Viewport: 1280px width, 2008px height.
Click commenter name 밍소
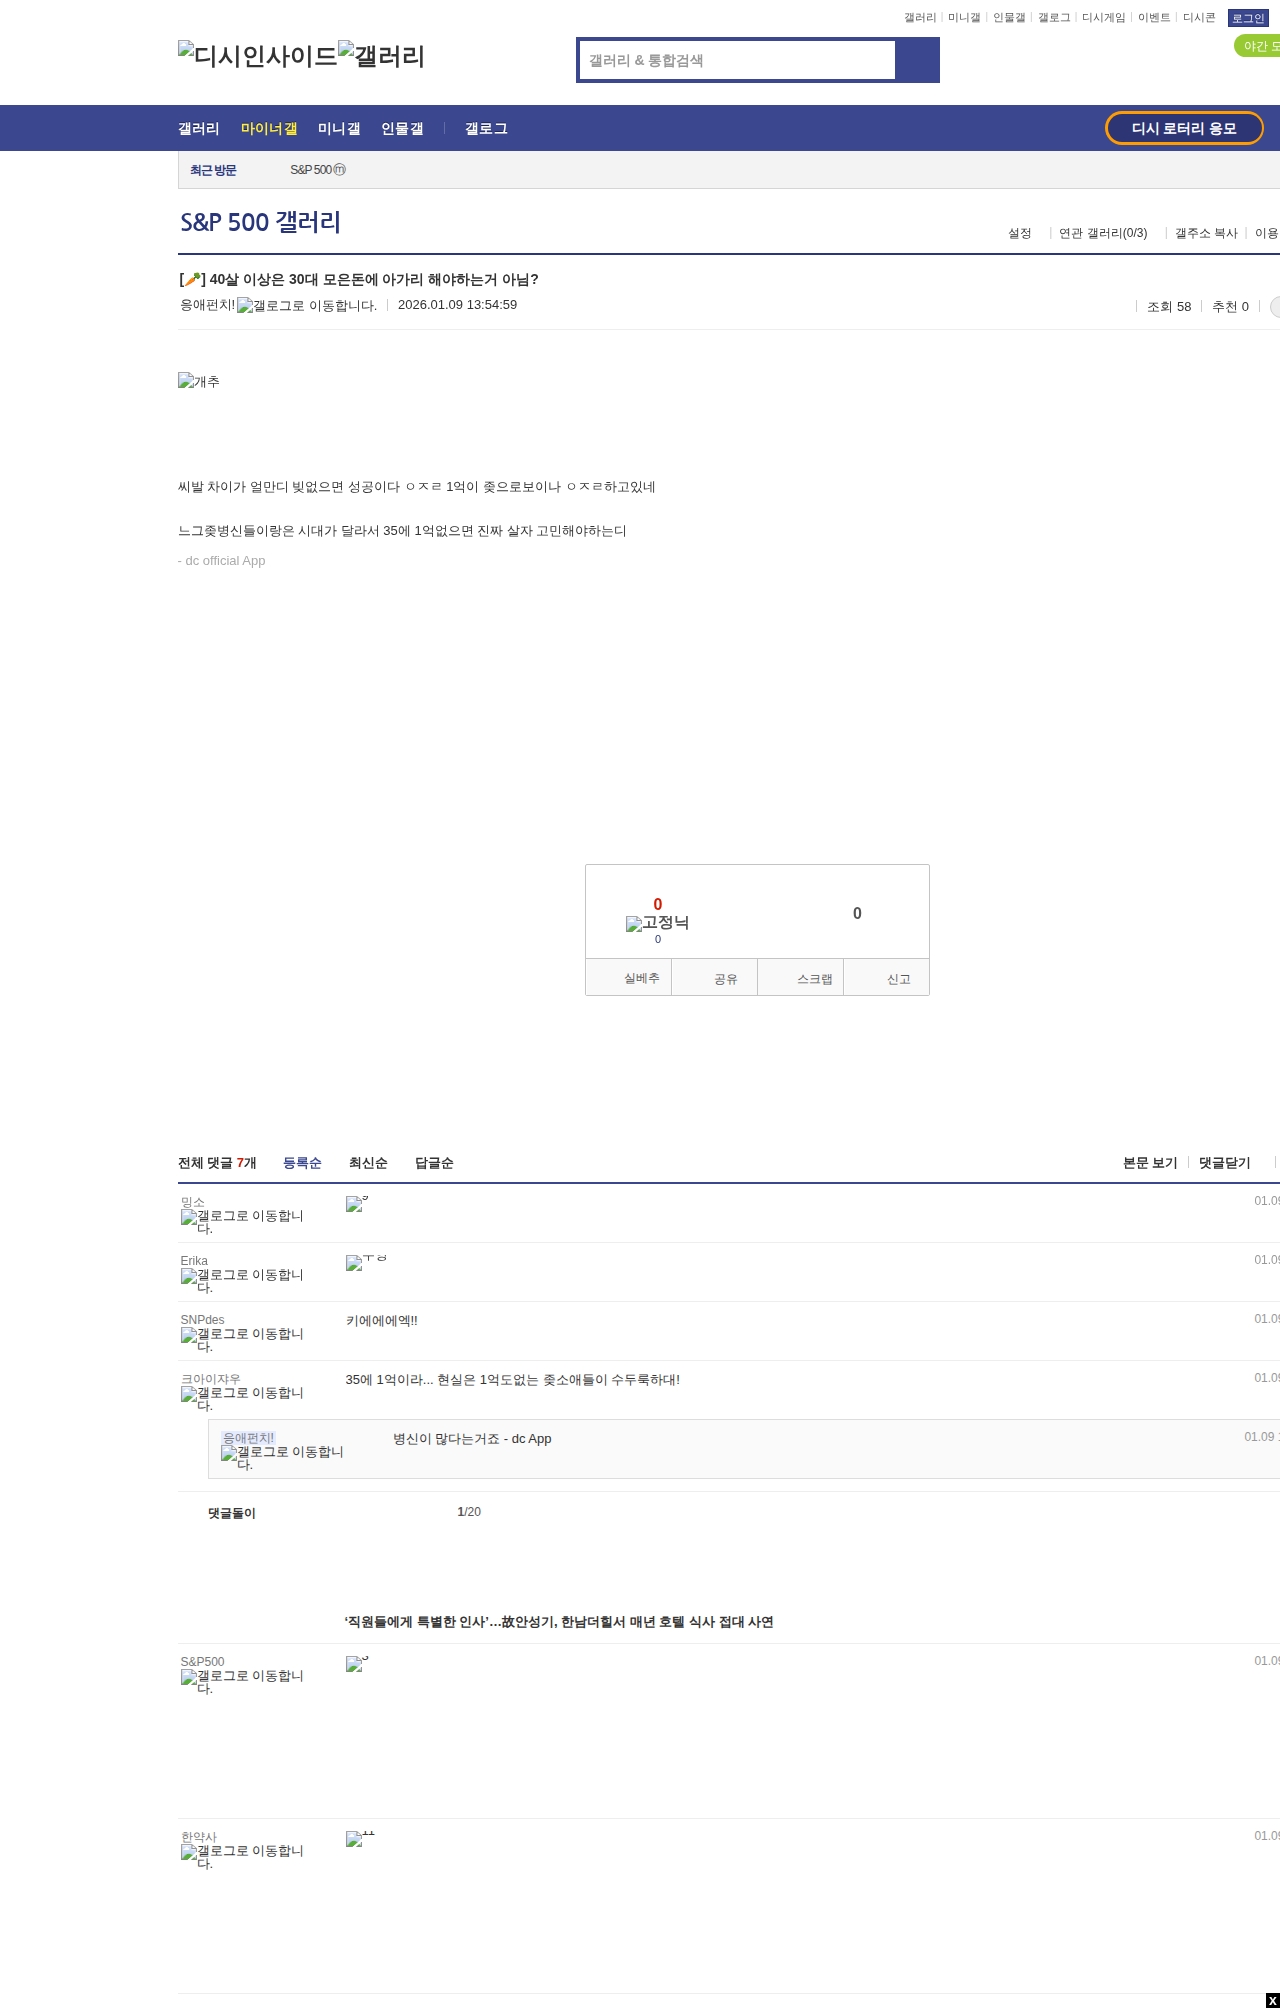tap(193, 1202)
